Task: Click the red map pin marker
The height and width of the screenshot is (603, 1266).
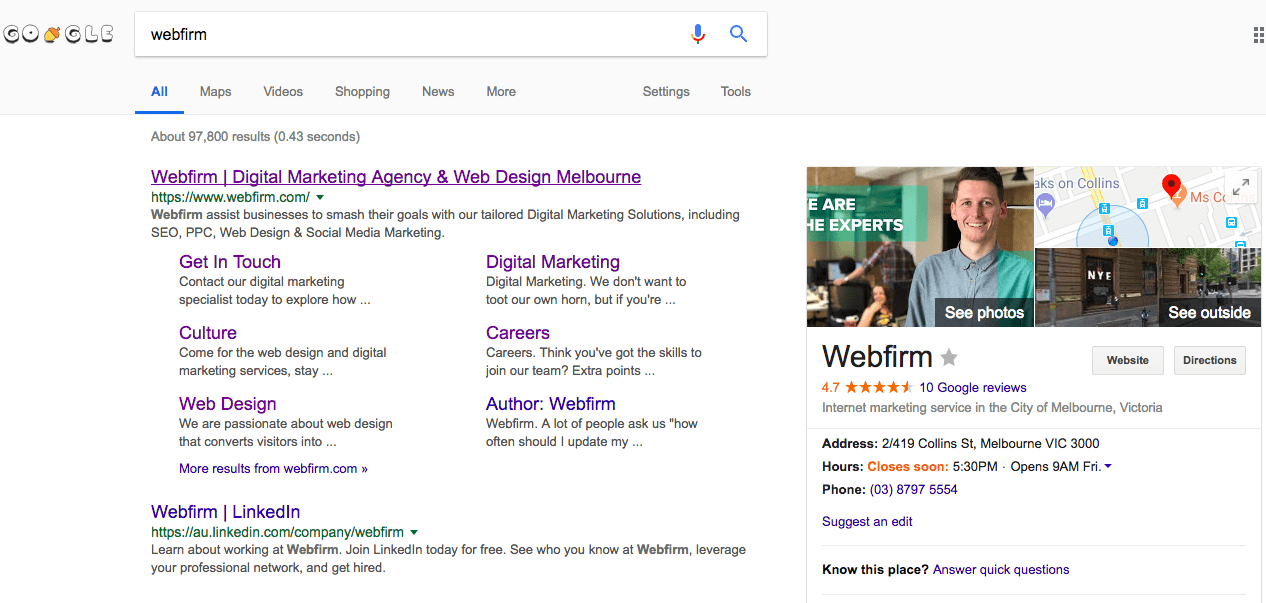Action: [1171, 186]
